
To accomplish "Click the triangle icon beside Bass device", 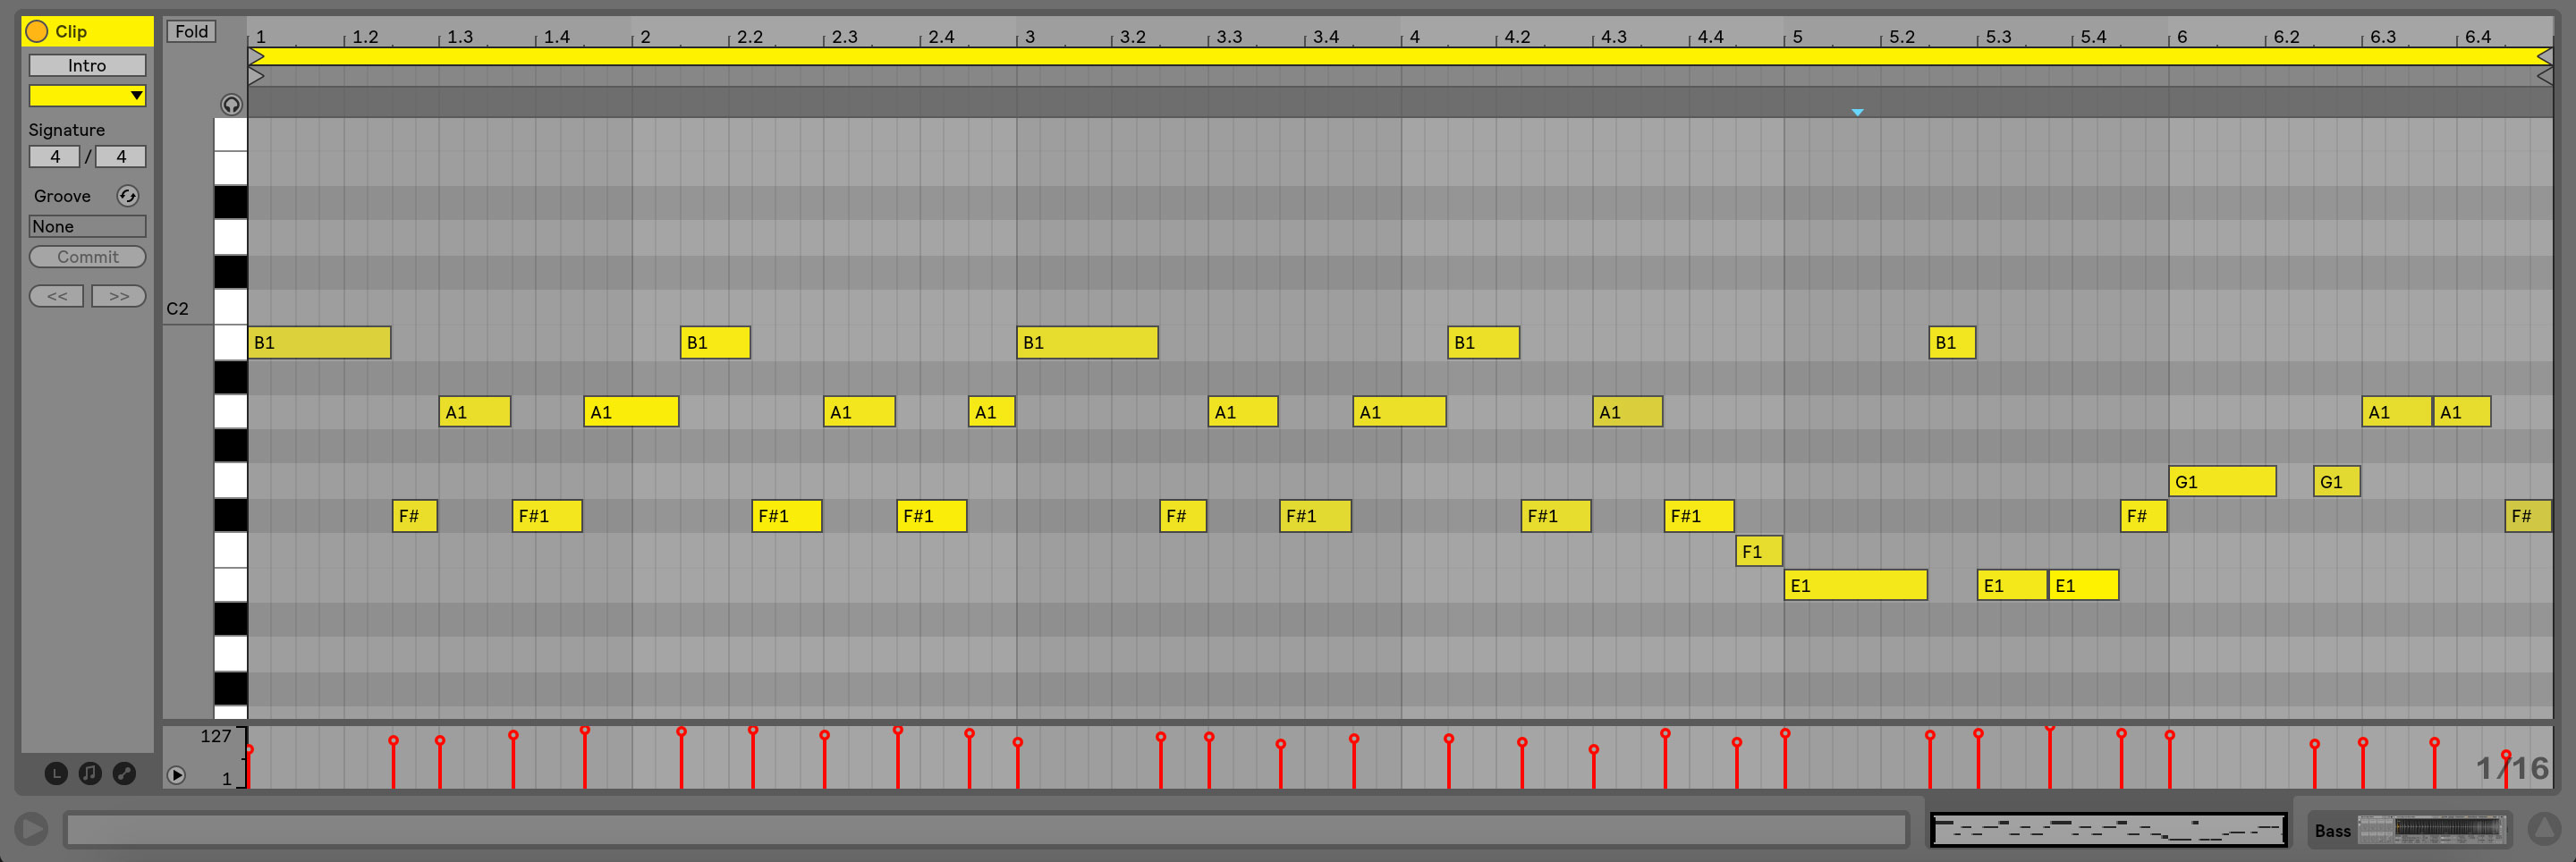I will point(2543,829).
